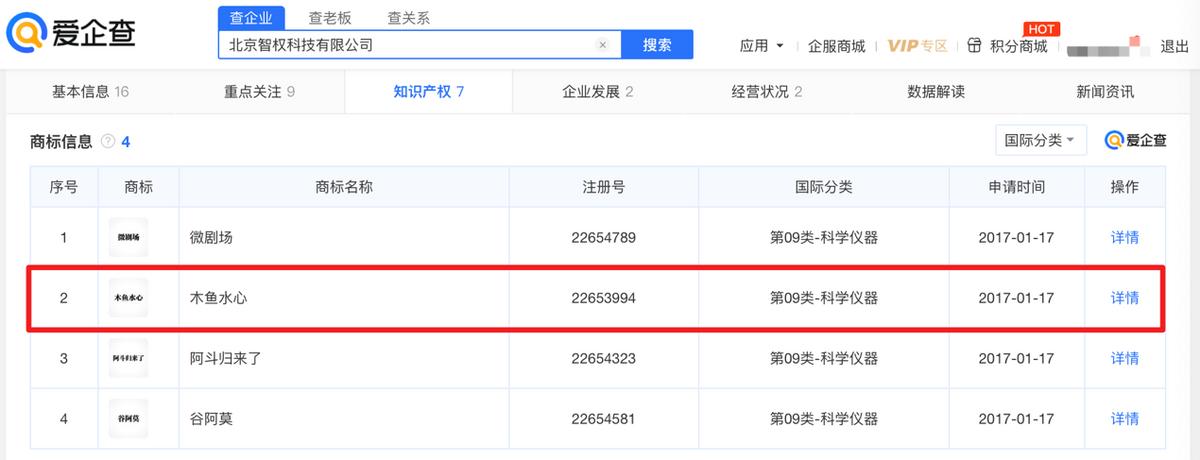Screen dimensions: 1200x460
Task: Click the 国际分类 column header
Action: [x=824, y=187]
